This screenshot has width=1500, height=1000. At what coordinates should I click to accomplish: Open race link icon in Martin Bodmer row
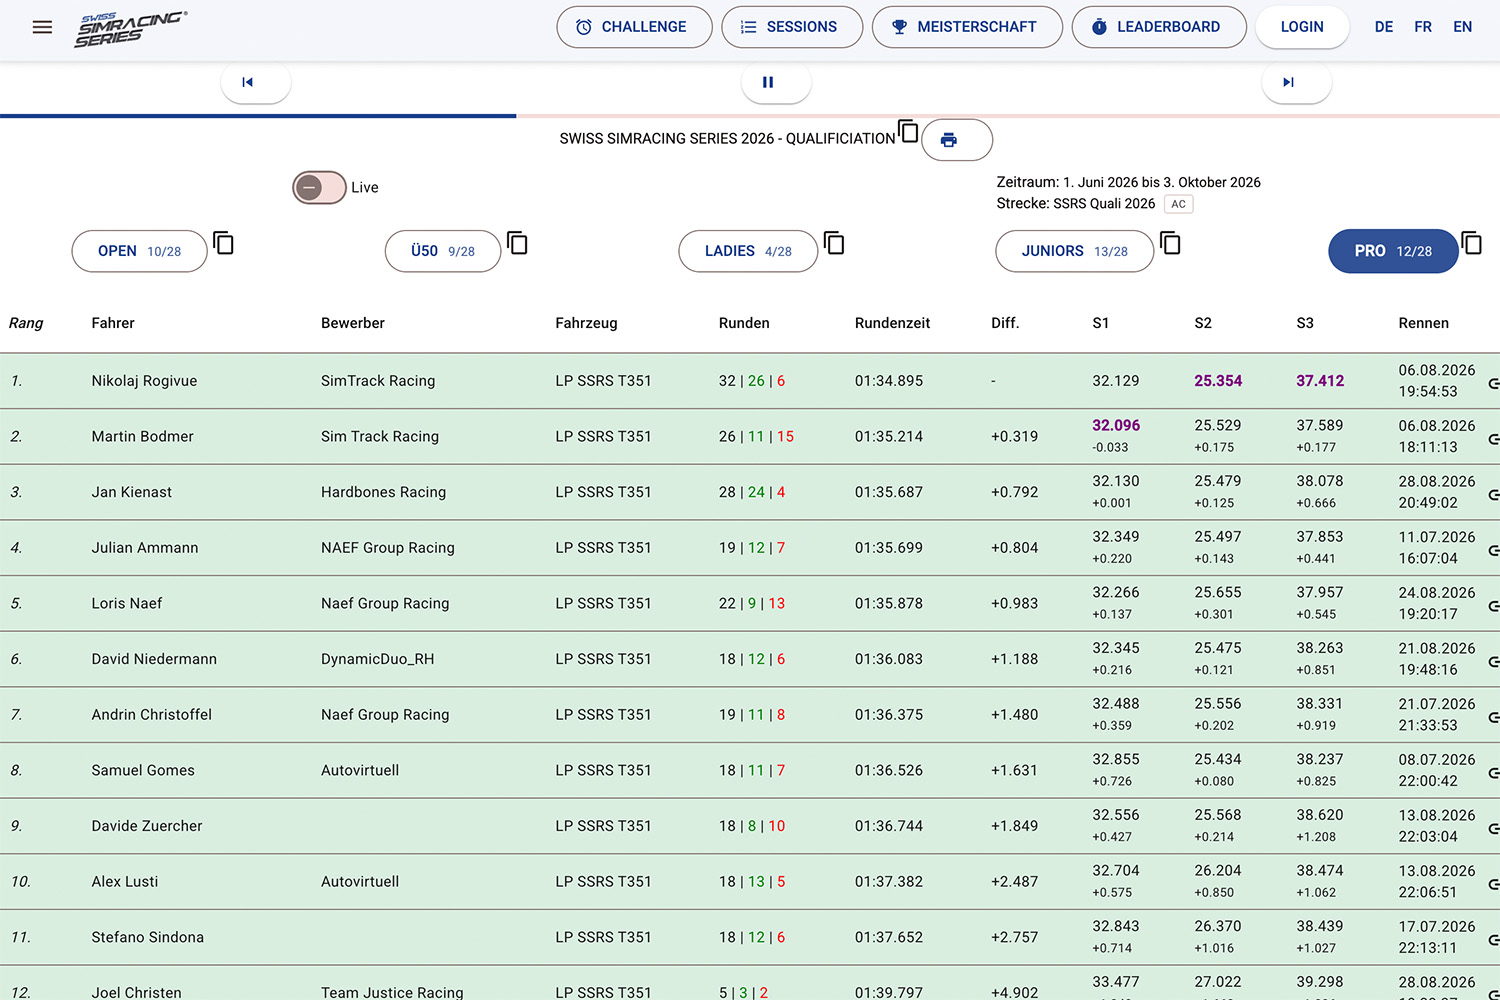pyautogui.click(x=1493, y=439)
